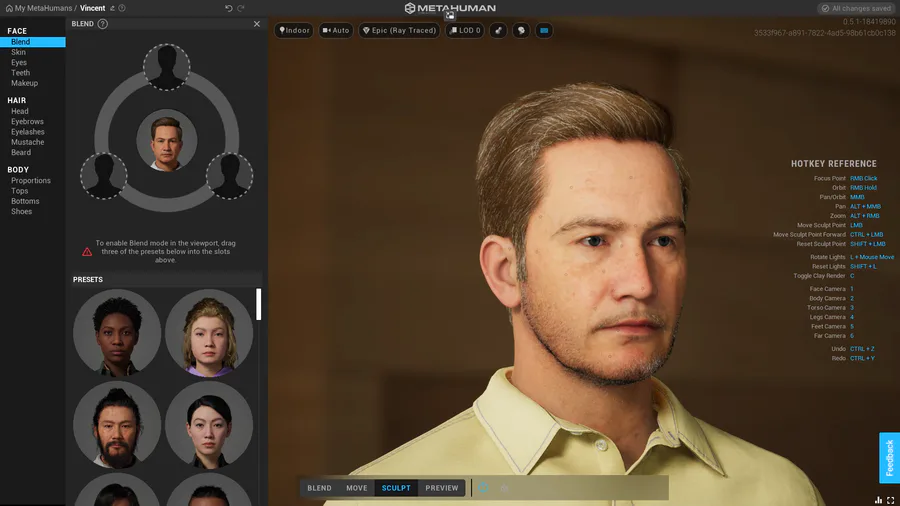This screenshot has width=900, height=506.
Task: Open the Head hair section
Action: click(x=20, y=111)
